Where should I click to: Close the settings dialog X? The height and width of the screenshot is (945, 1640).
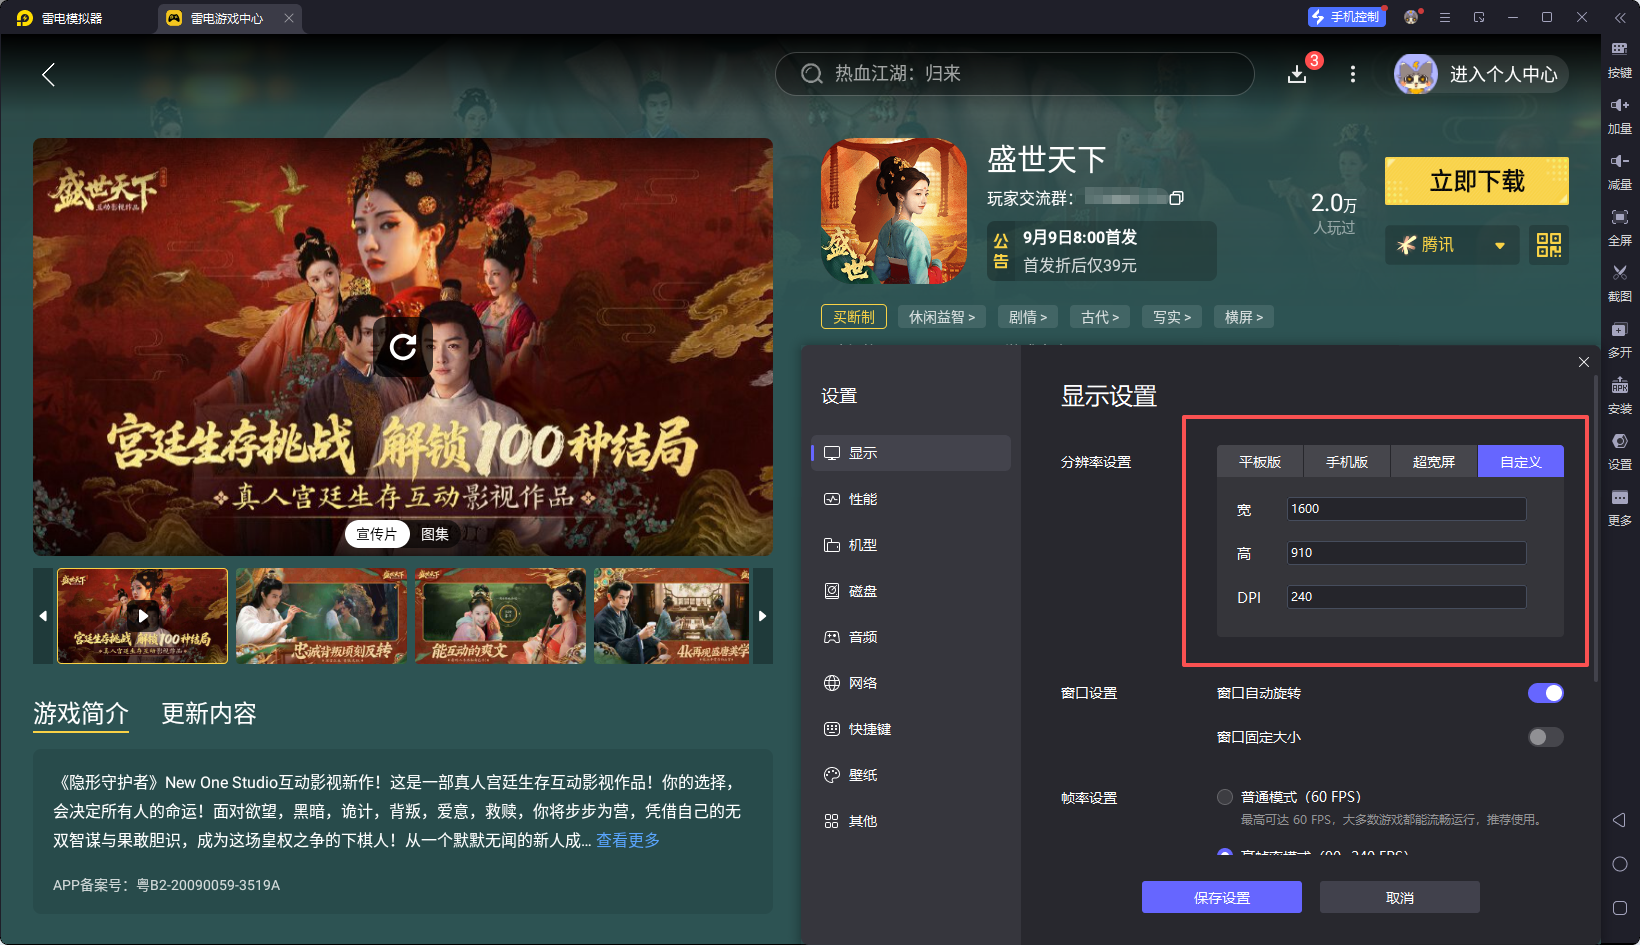1584,362
